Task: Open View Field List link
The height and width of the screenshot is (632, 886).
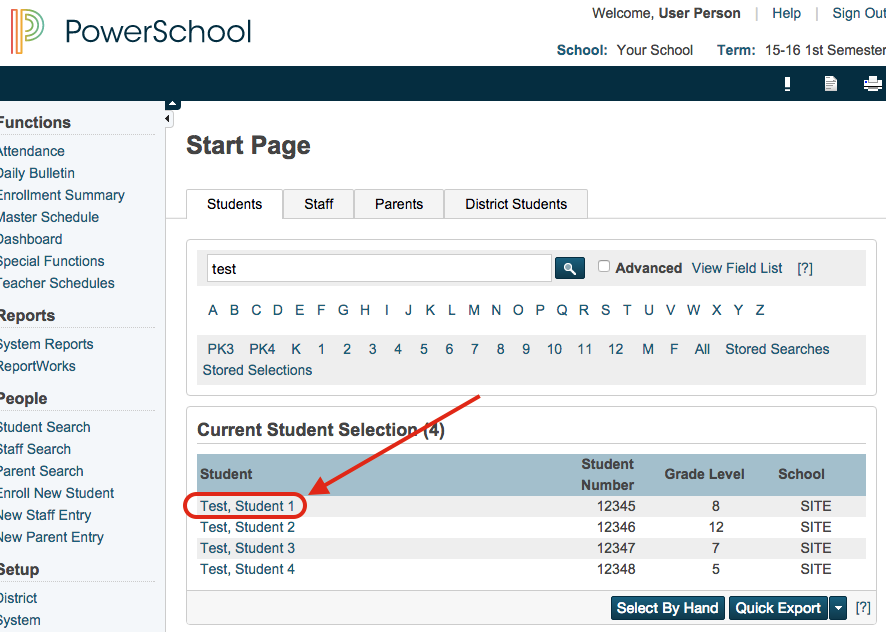Action: [737, 268]
